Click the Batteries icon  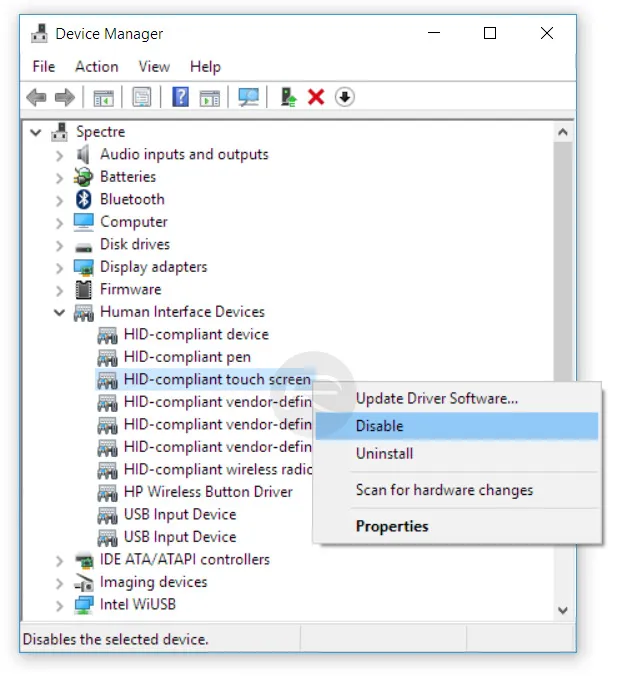(x=83, y=177)
